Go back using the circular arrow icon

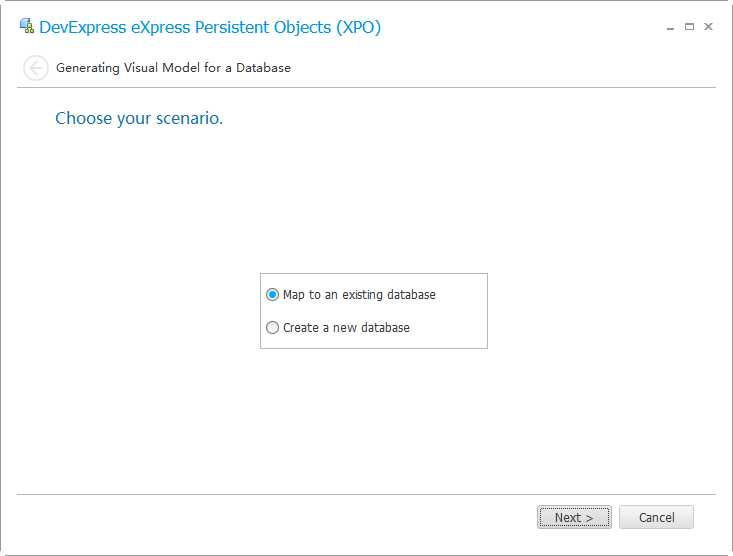[x=36, y=68]
